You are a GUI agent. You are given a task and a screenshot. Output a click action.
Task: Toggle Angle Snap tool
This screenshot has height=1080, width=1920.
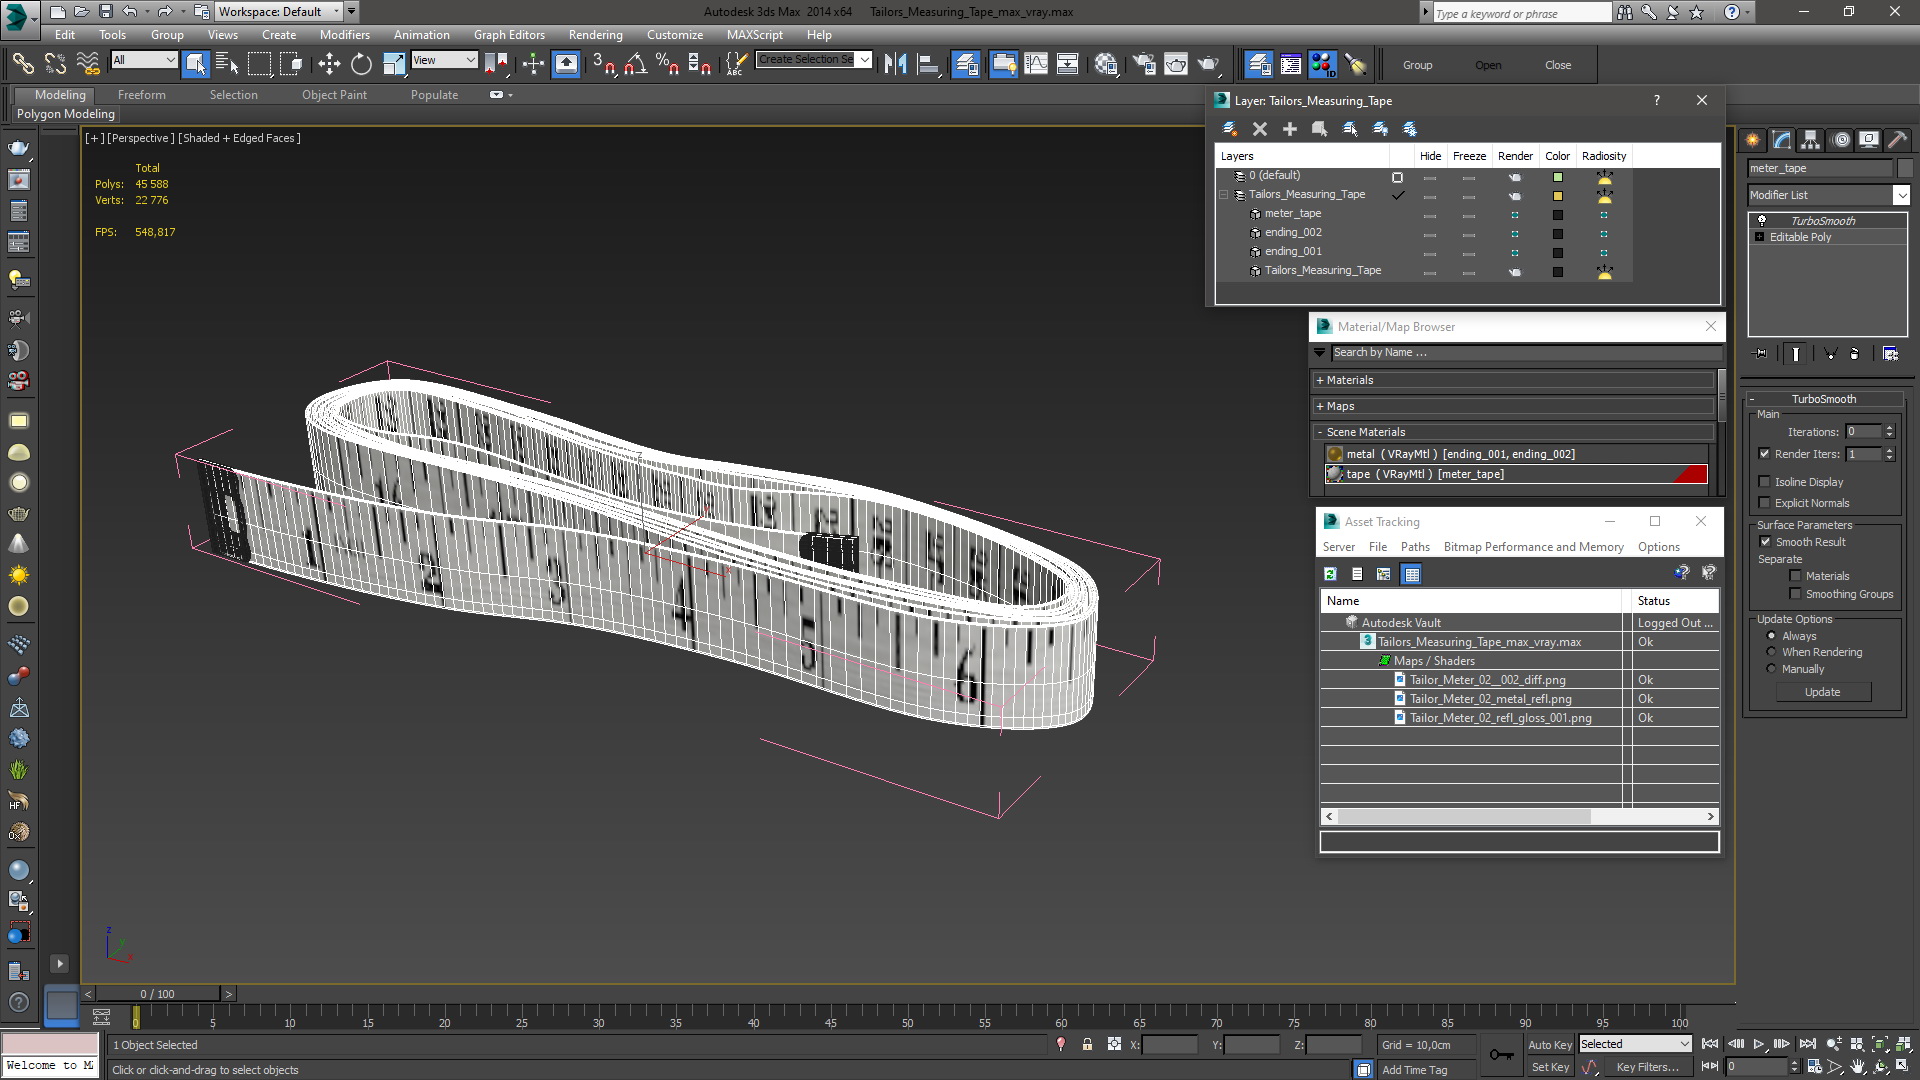tap(635, 65)
